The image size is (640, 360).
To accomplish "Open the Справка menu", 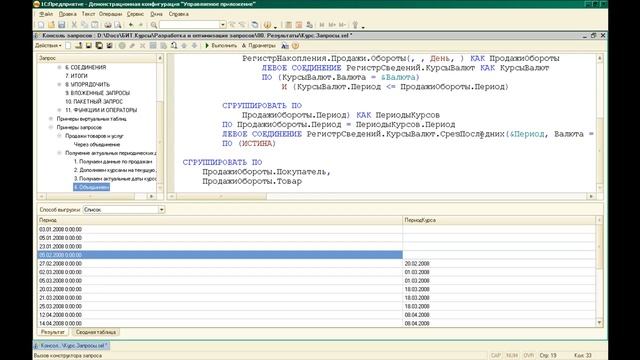I will coord(178,14).
